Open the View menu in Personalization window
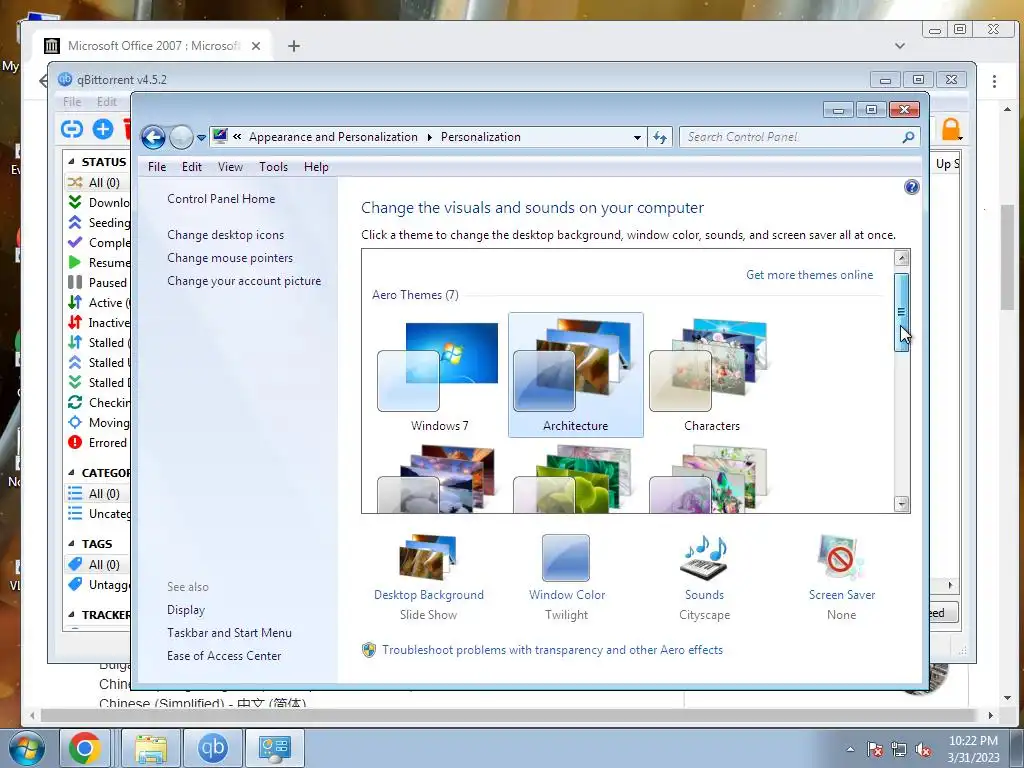The width and height of the screenshot is (1024, 768). click(x=230, y=167)
